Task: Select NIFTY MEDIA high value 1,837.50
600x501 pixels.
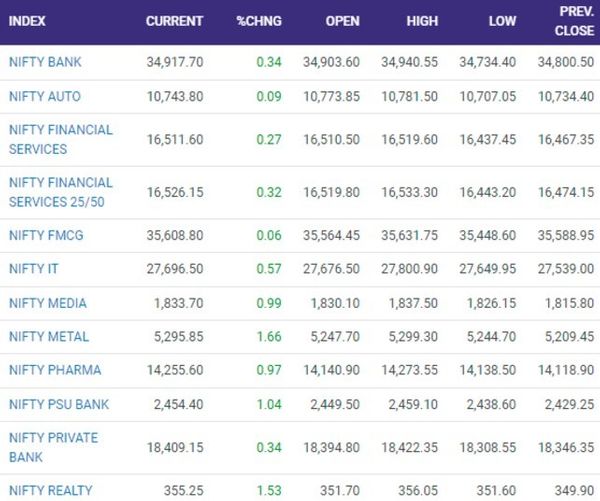Action: pos(413,303)
